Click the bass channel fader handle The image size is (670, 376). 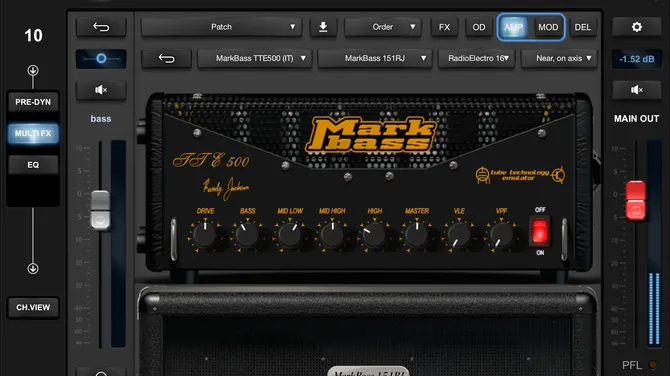(100, 210)
